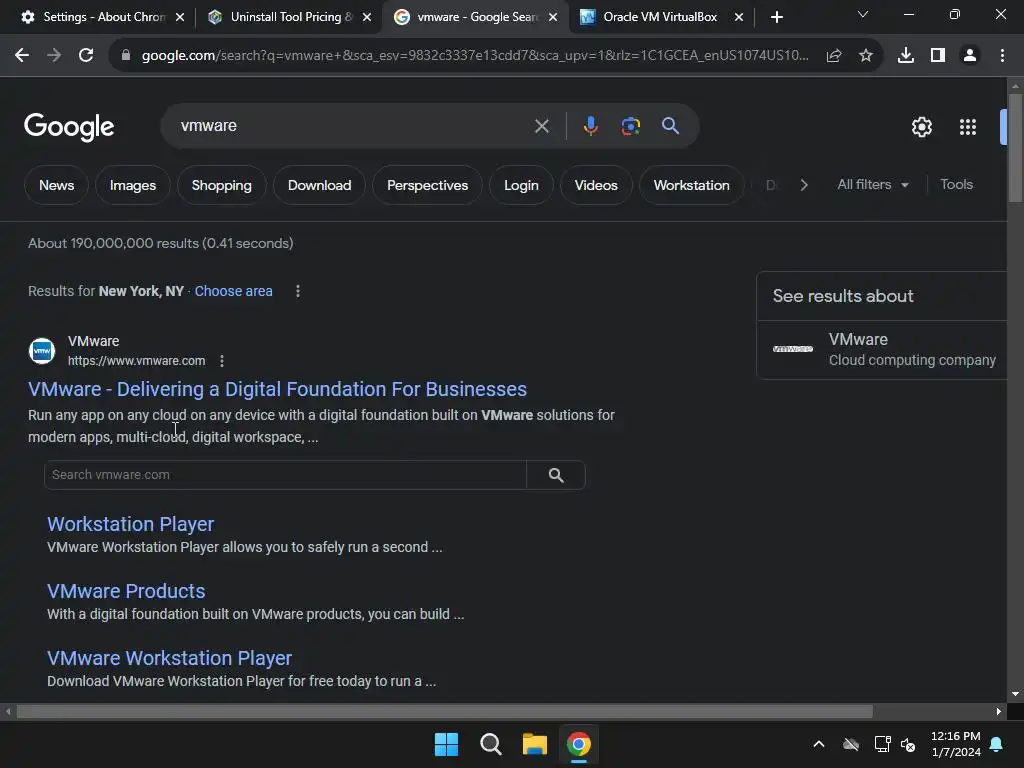This screenshot has width=1024, height=768.
Task: Search by image with Google Lens icon
Action: [631, 126]
